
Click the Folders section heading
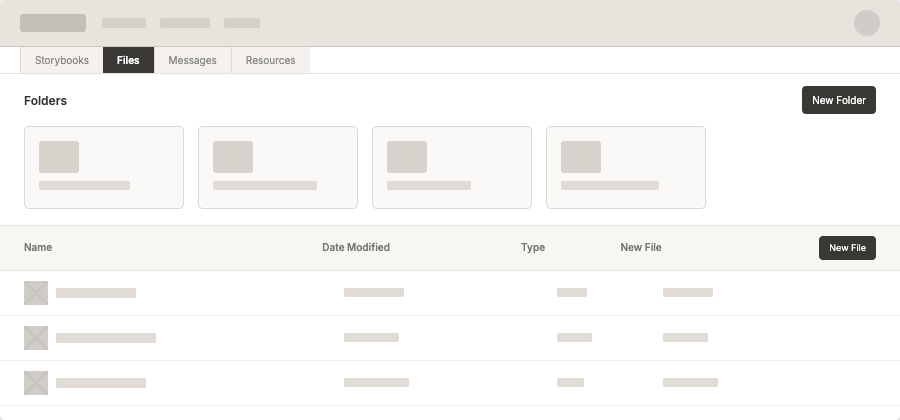[45, 100]
